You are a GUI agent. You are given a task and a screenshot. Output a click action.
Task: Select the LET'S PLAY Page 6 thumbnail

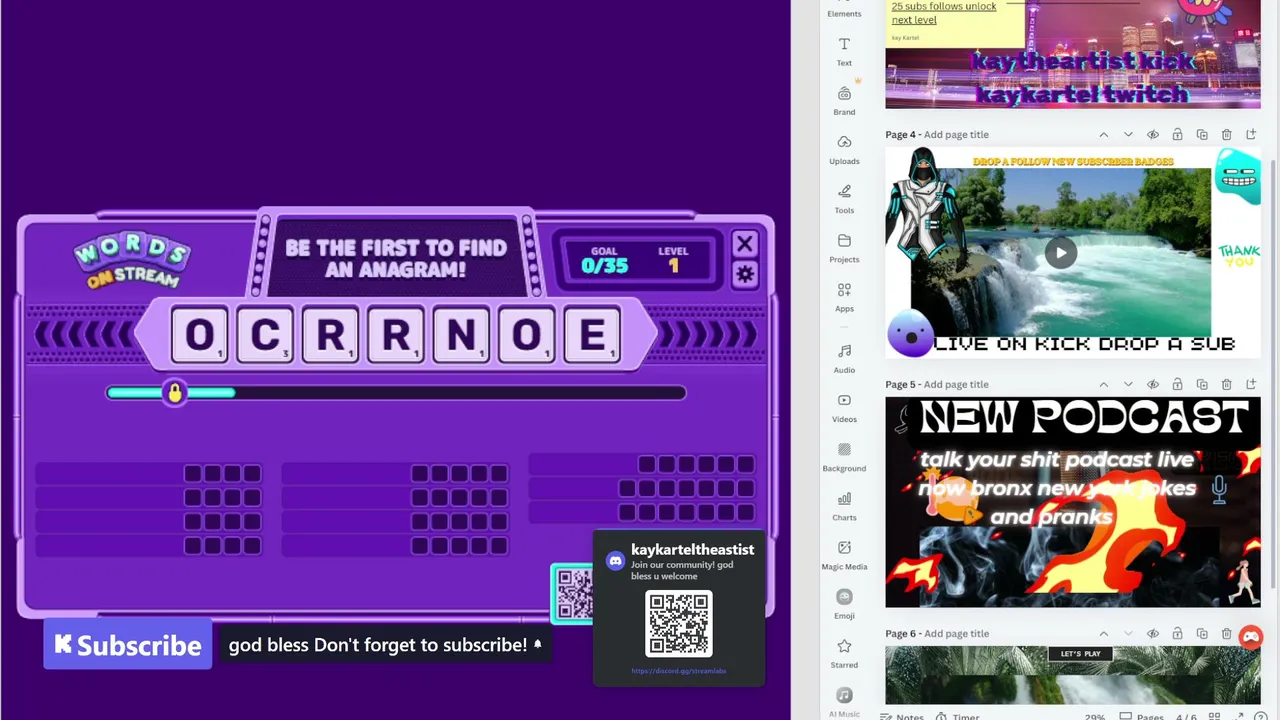point(1073,676)
